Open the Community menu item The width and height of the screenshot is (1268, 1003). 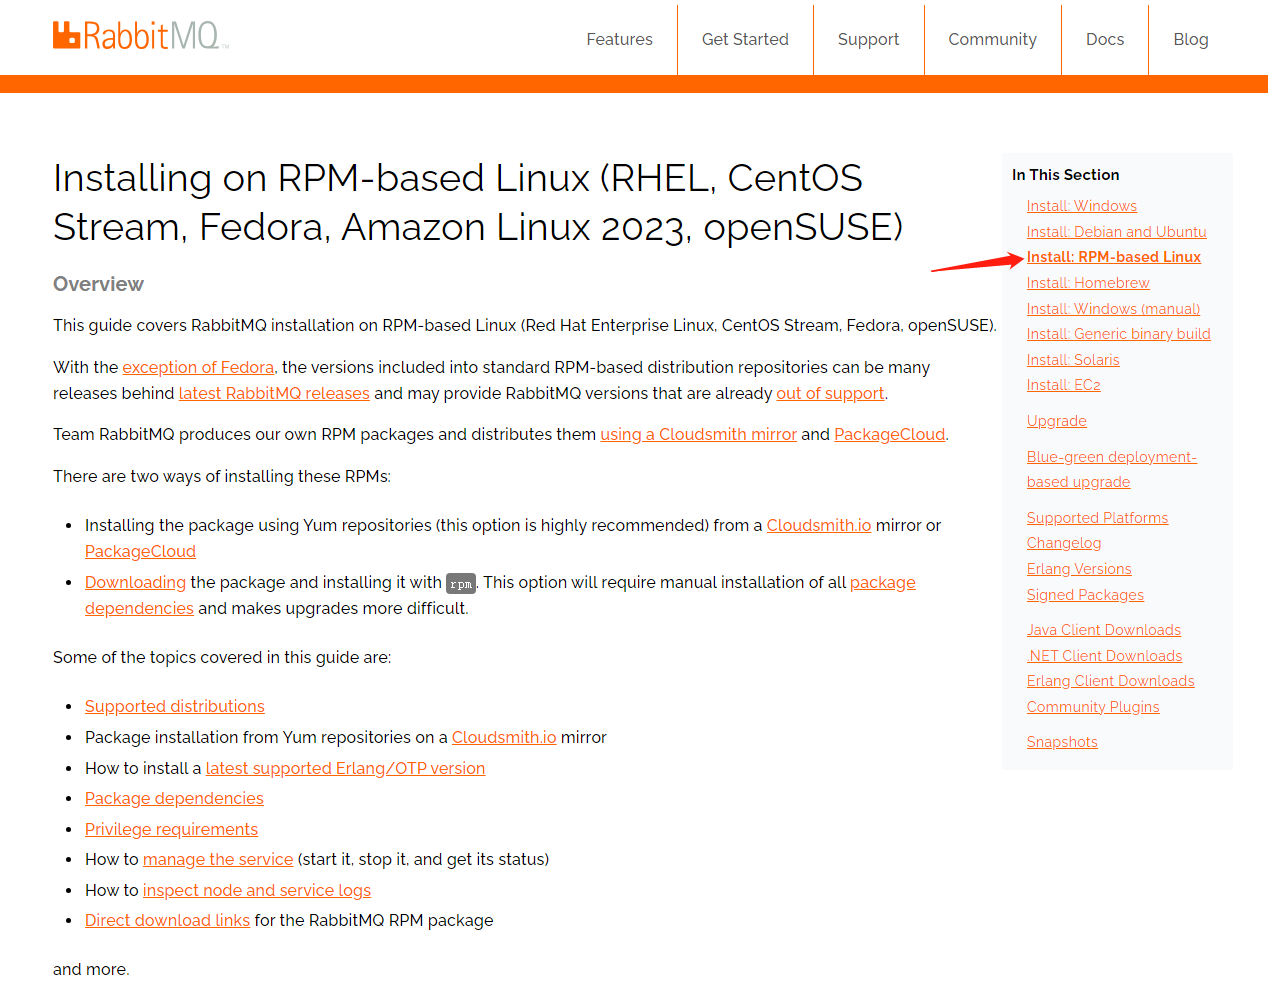coord(992,39)
